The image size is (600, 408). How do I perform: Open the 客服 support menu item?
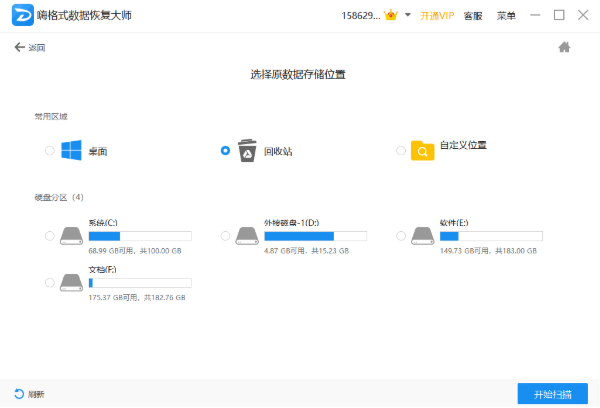pos(473,16)
